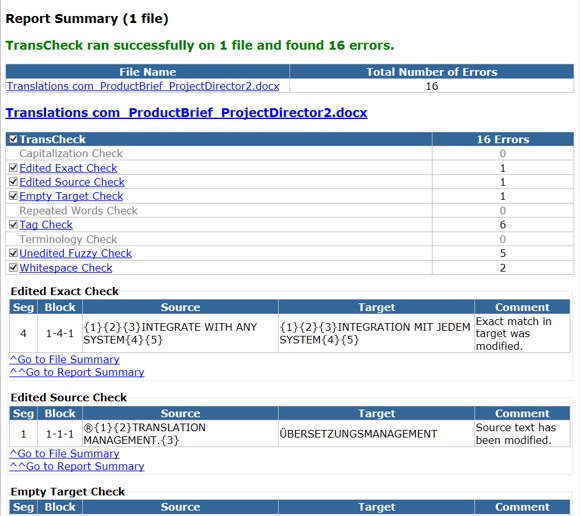Toggle the Empty Target Check checkbox
The height and width of the screenshot is (516, 580).
tap(13, 196)
